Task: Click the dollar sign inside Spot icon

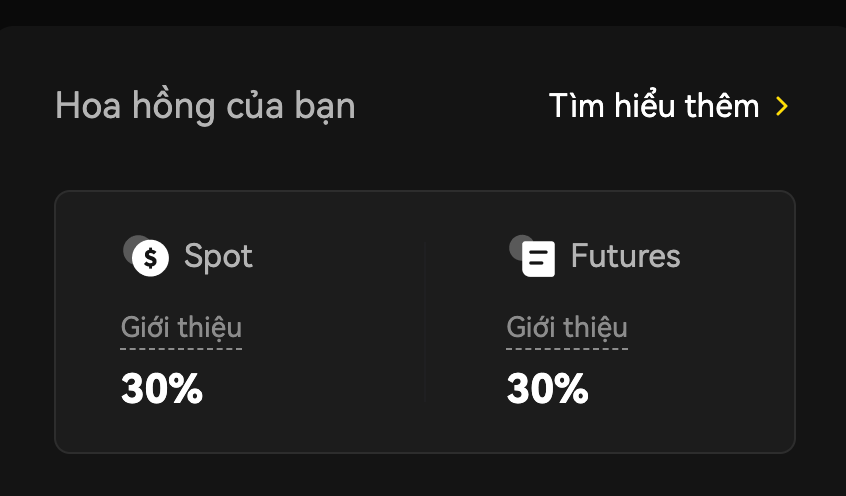Action: click(151, 259)
